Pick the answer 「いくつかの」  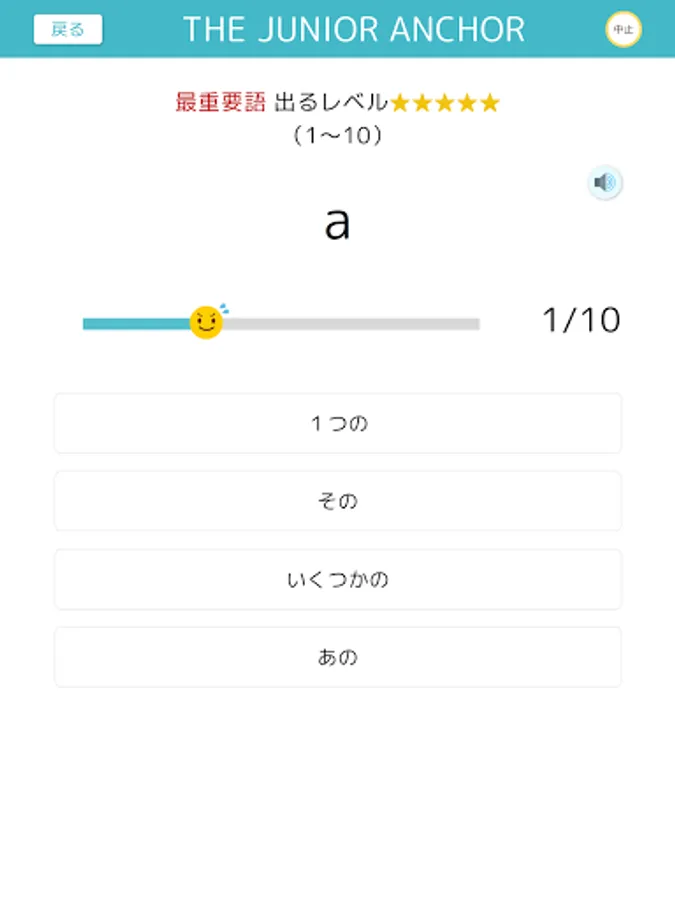338,579
